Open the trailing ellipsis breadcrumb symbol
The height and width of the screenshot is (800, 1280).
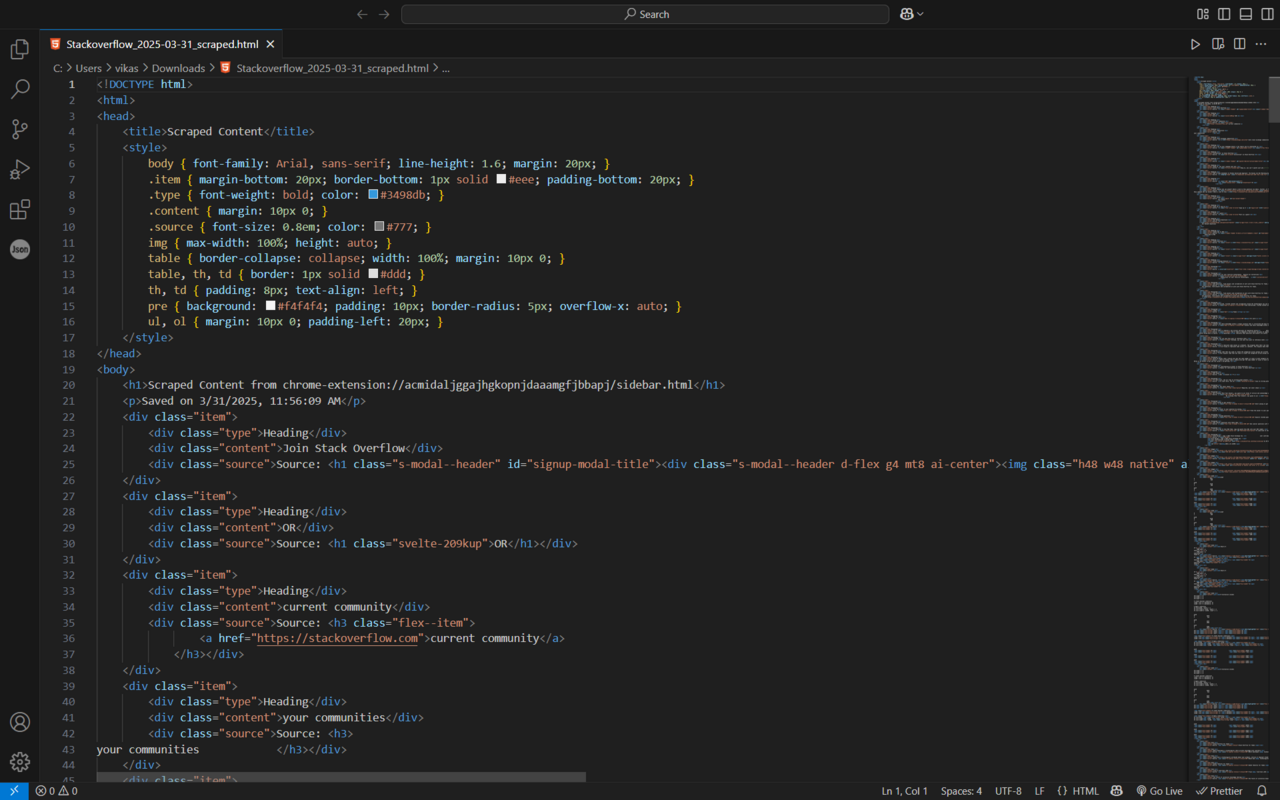pos(446,68)
